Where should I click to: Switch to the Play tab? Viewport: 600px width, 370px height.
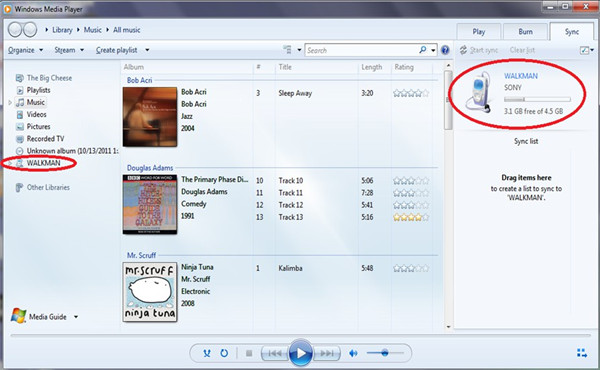tap(478, 32)
